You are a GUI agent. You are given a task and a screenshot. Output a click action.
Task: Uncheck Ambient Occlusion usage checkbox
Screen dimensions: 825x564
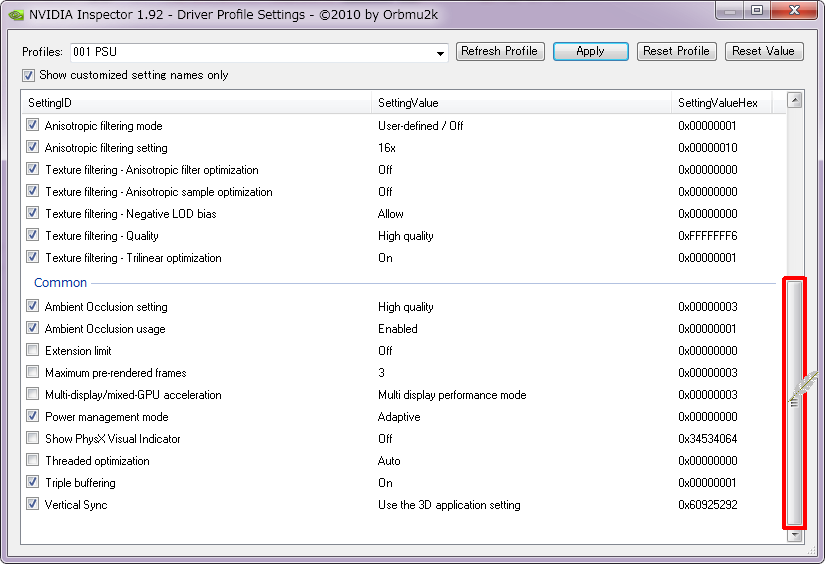(x=33, y=328)
